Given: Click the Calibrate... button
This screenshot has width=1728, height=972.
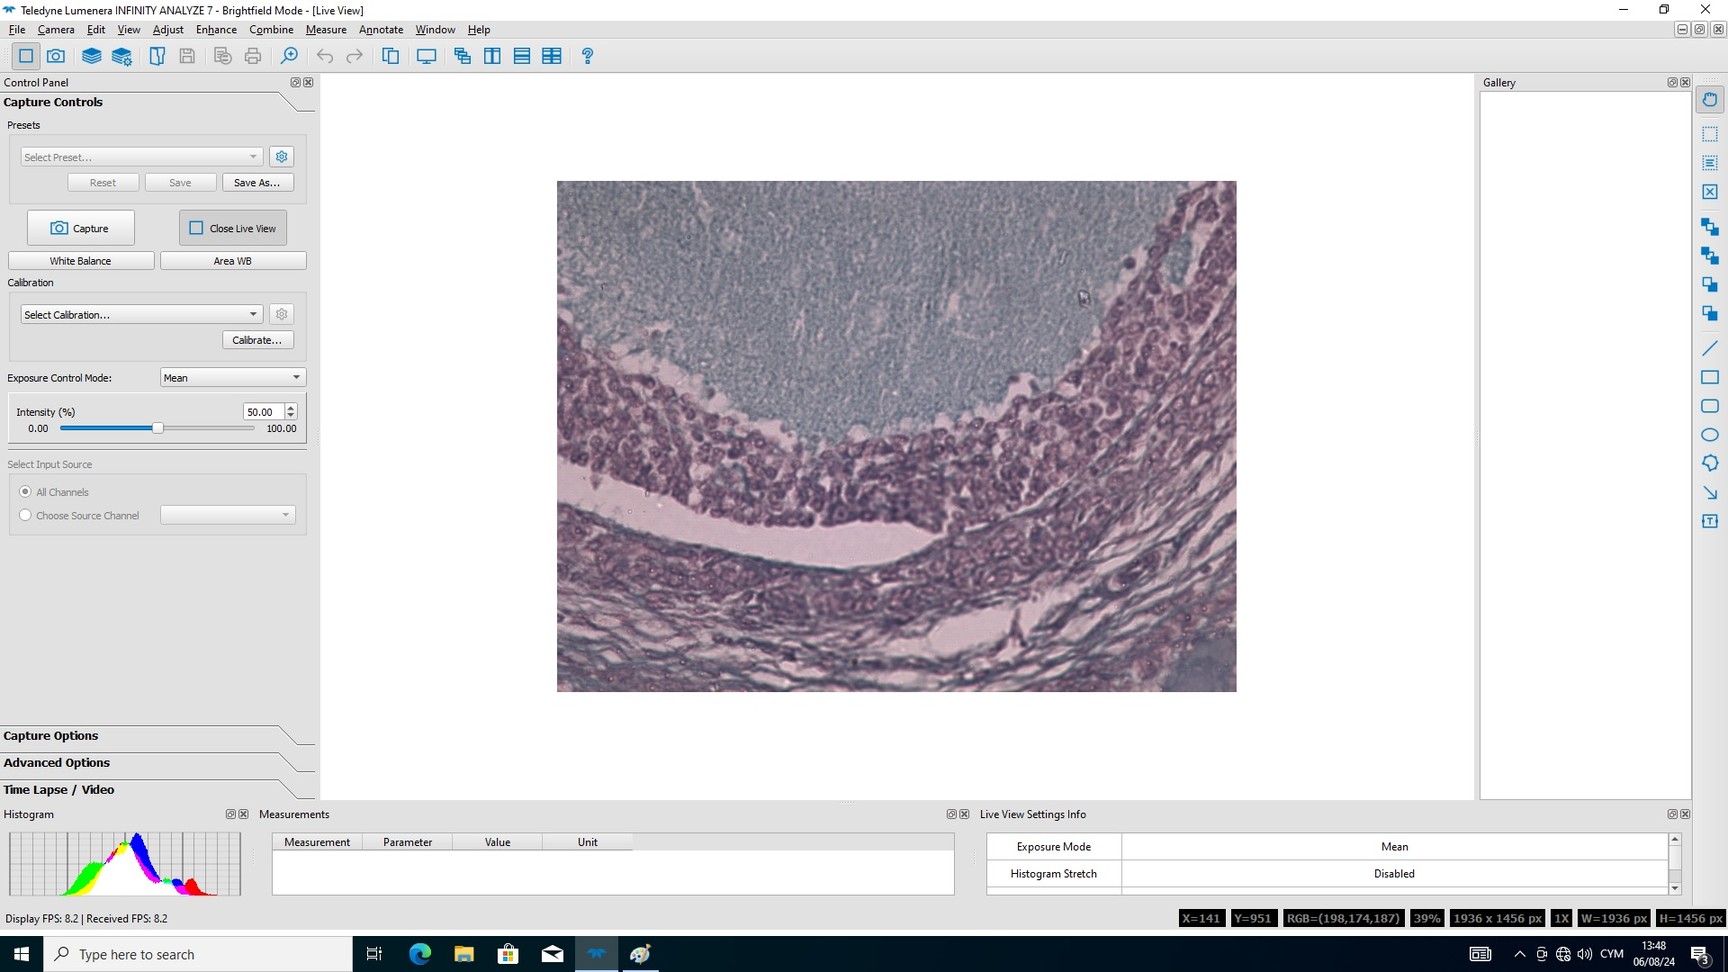Looking at the screenshot, I should [257, 340].
